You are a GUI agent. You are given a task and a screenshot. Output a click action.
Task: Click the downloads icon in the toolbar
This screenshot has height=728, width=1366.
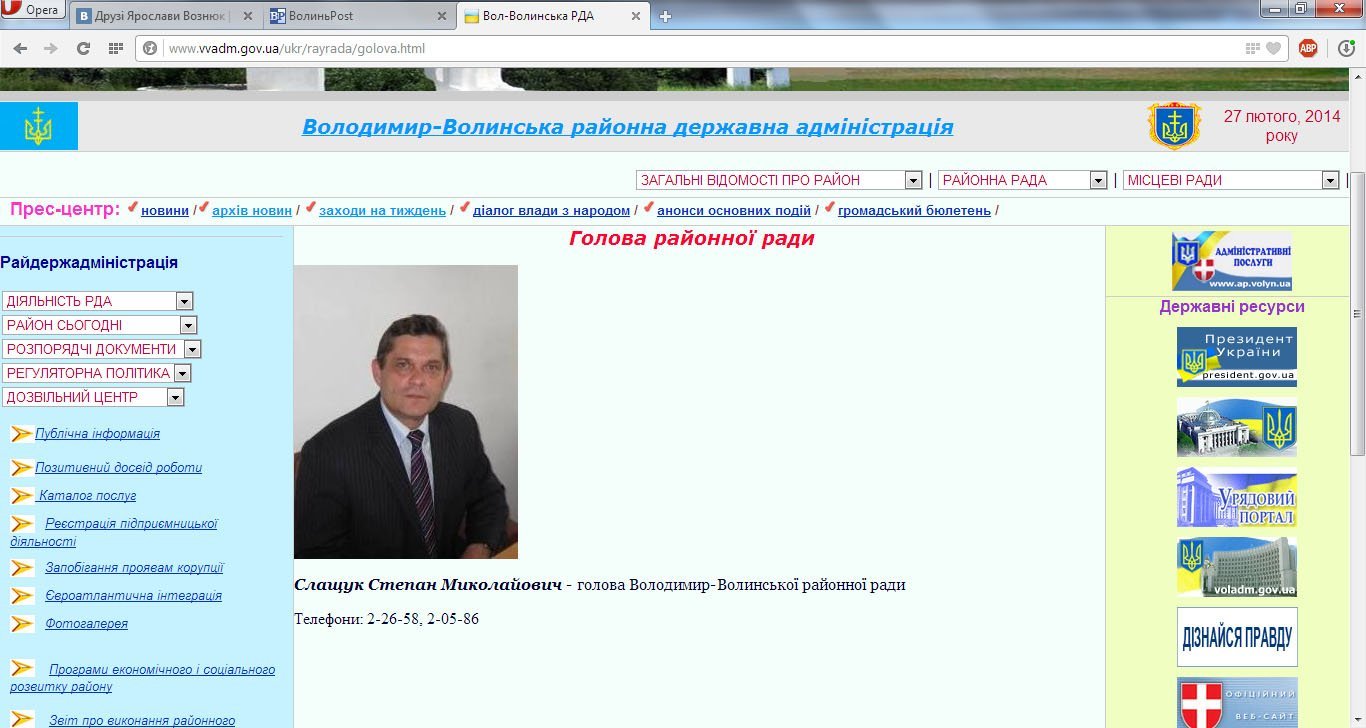(x=1346, y=48)
